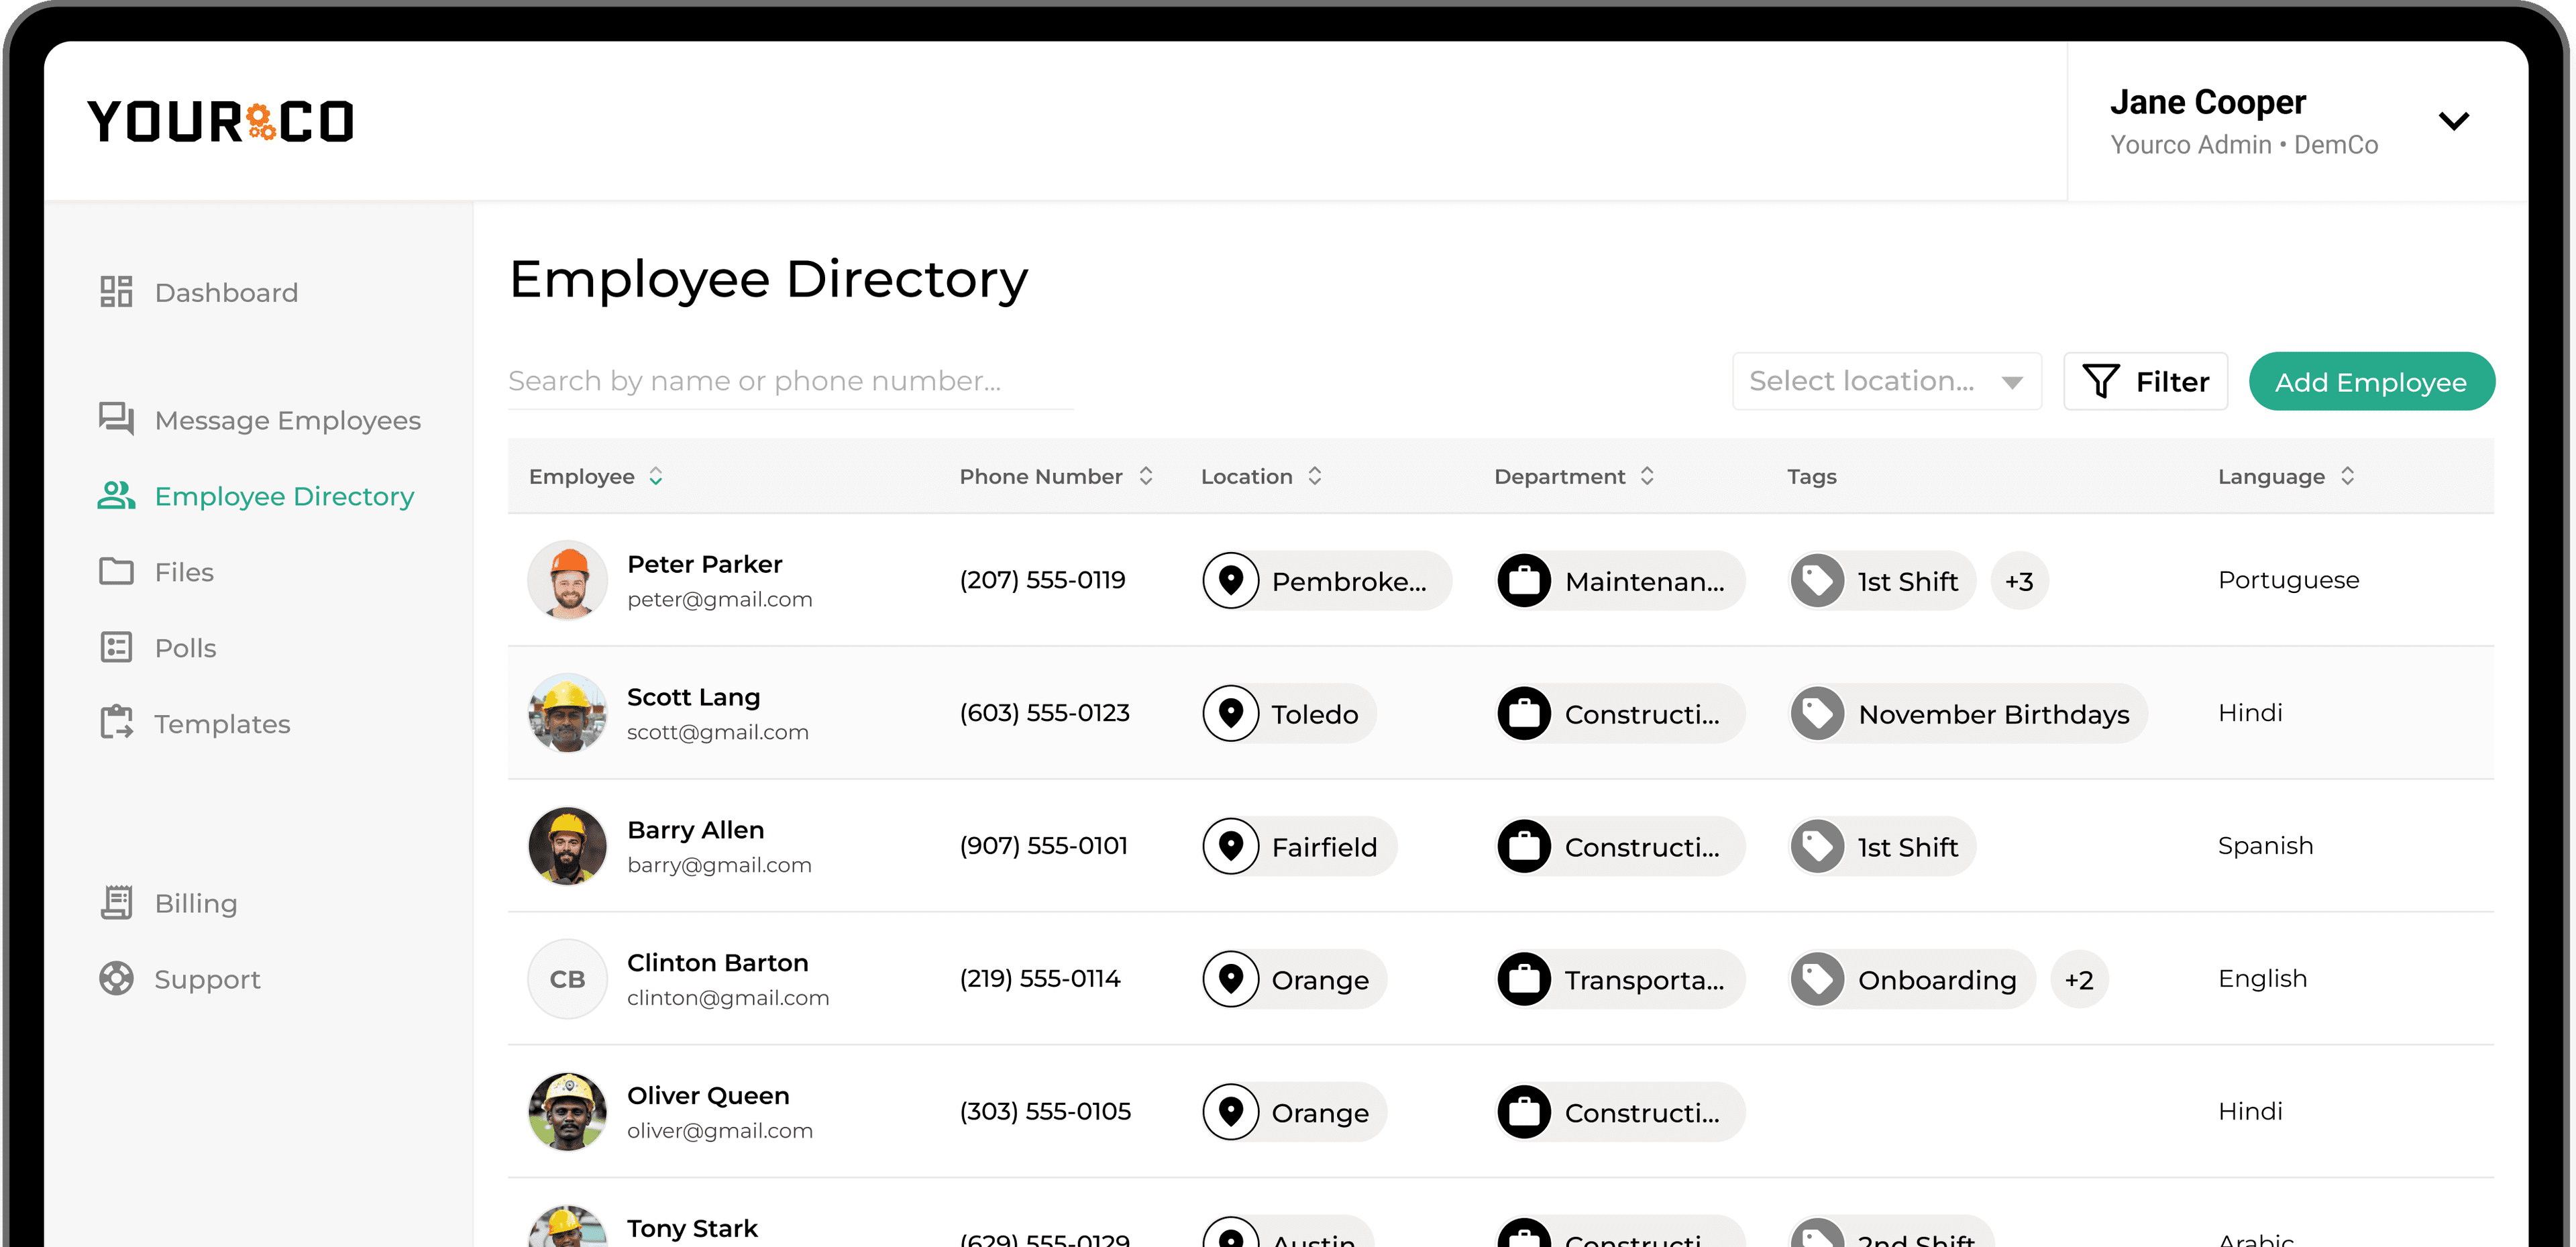Click the Tags column header
Viewport: 2576px width, 1247px height.
pos(1811,476)
